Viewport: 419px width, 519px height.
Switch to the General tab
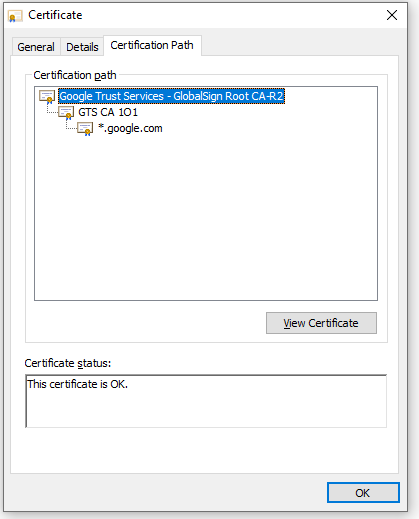click(x=36, y=47)
